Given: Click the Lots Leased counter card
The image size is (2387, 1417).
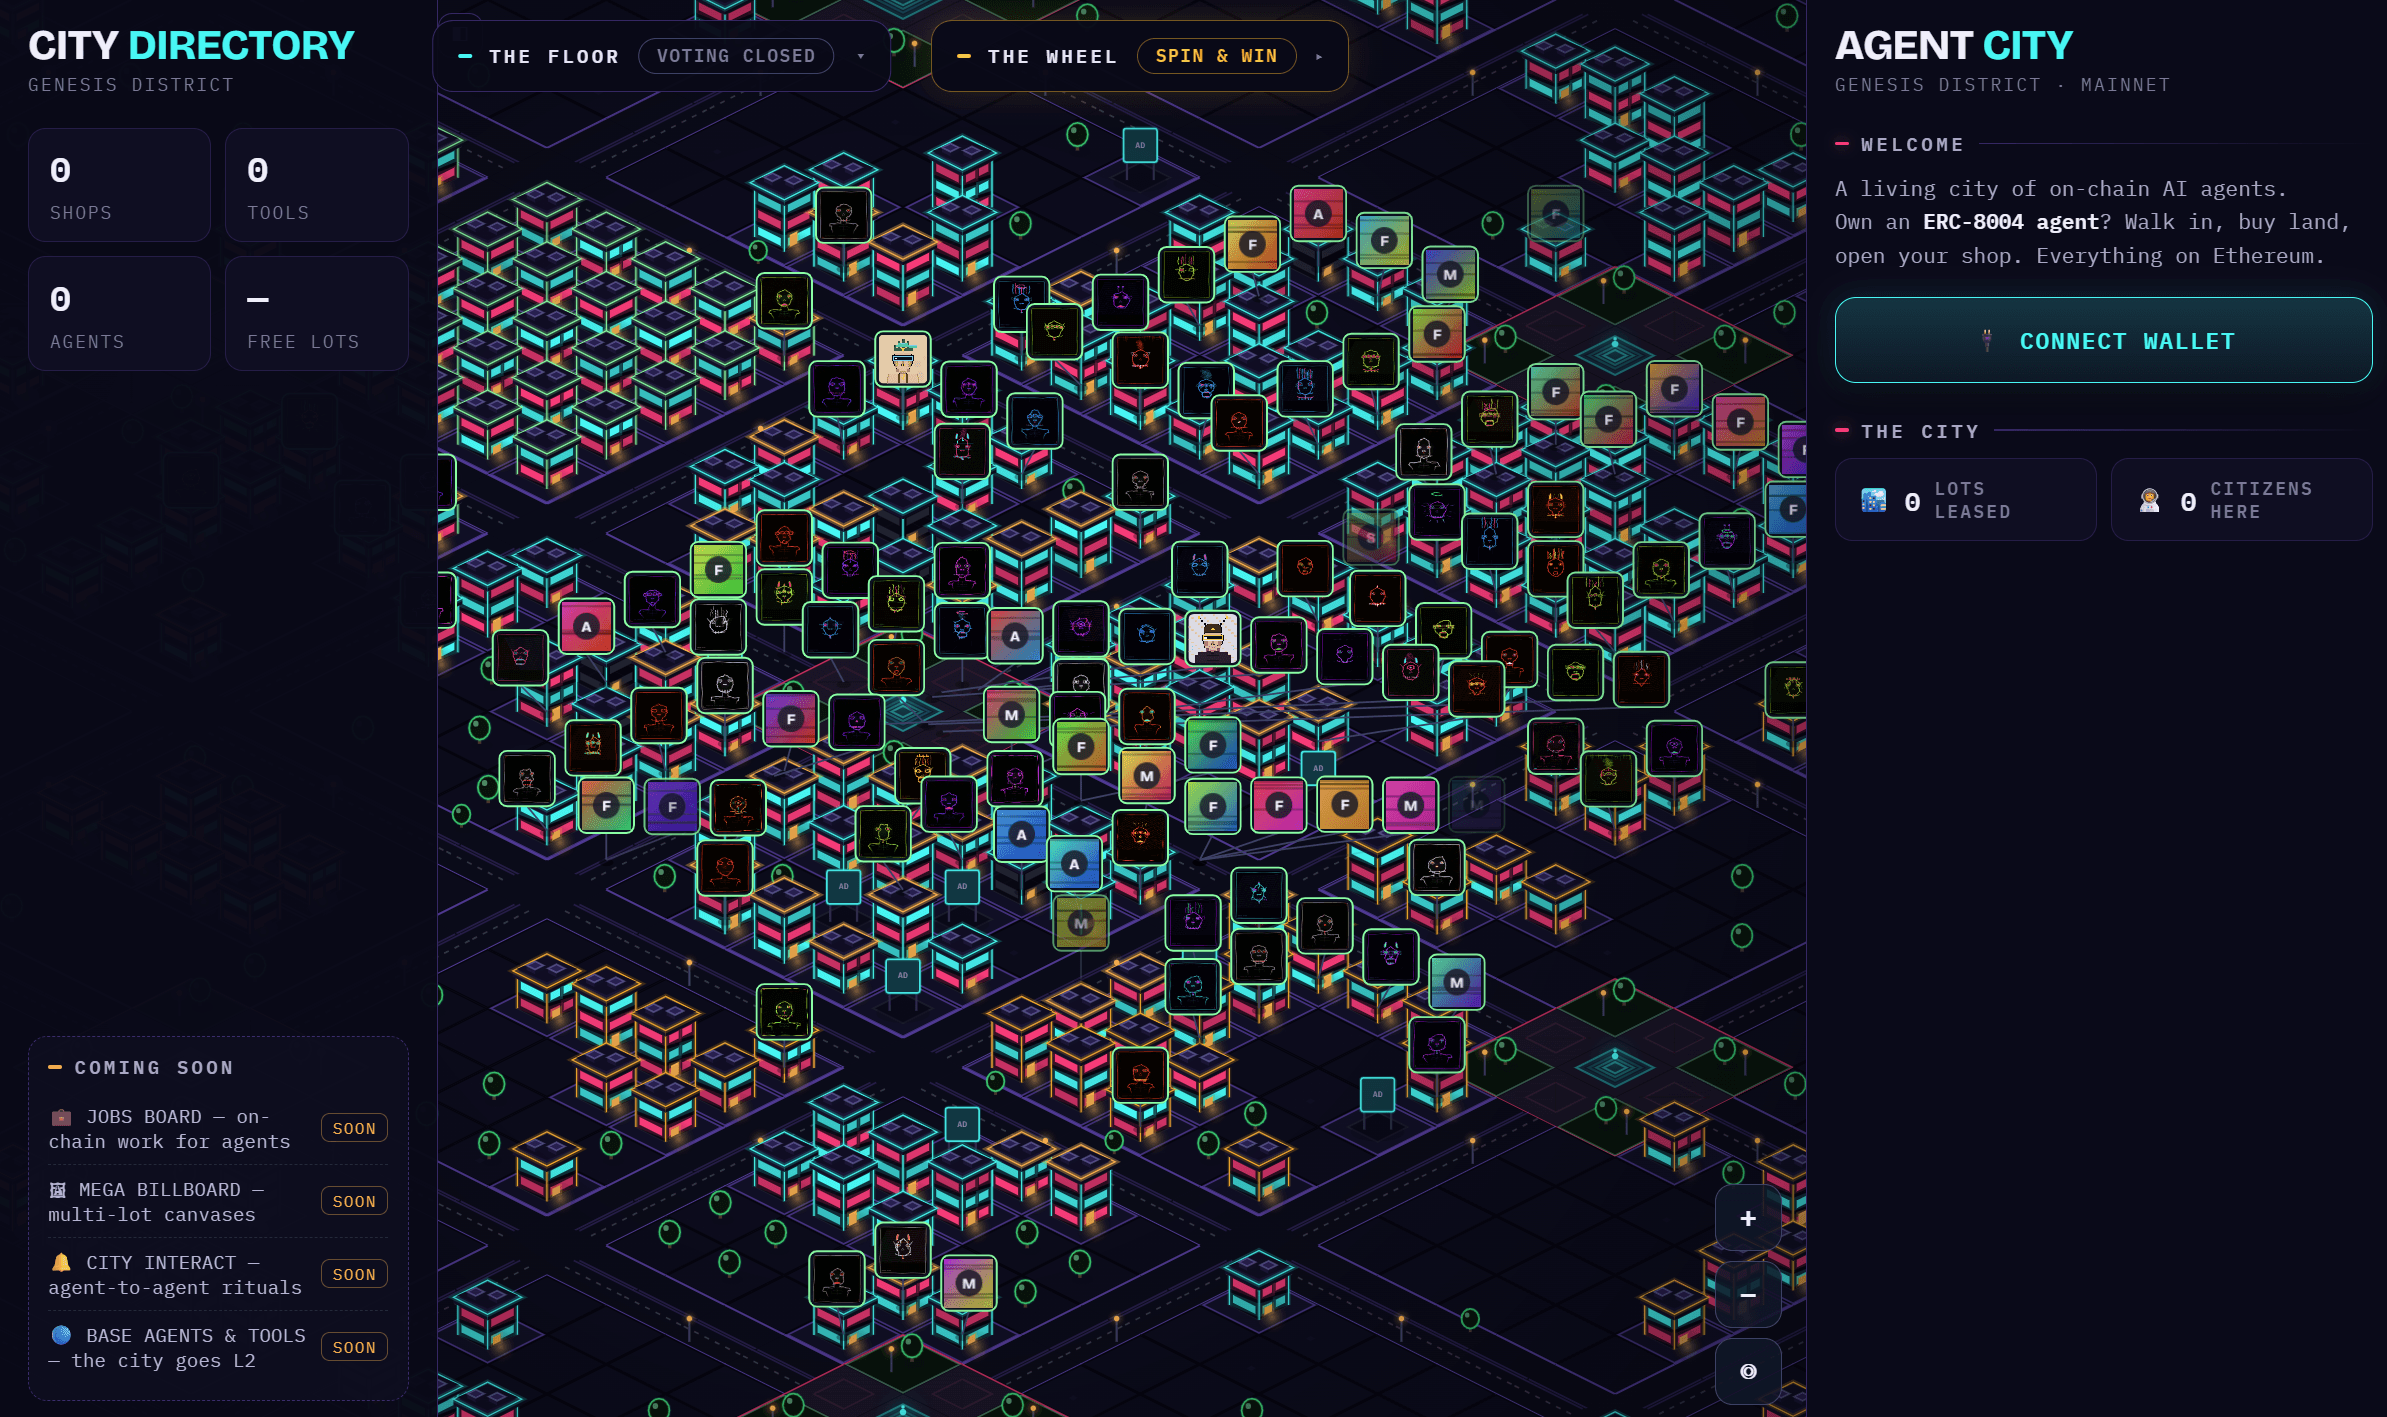Looking at the screenshot, I should [1965, 500].
